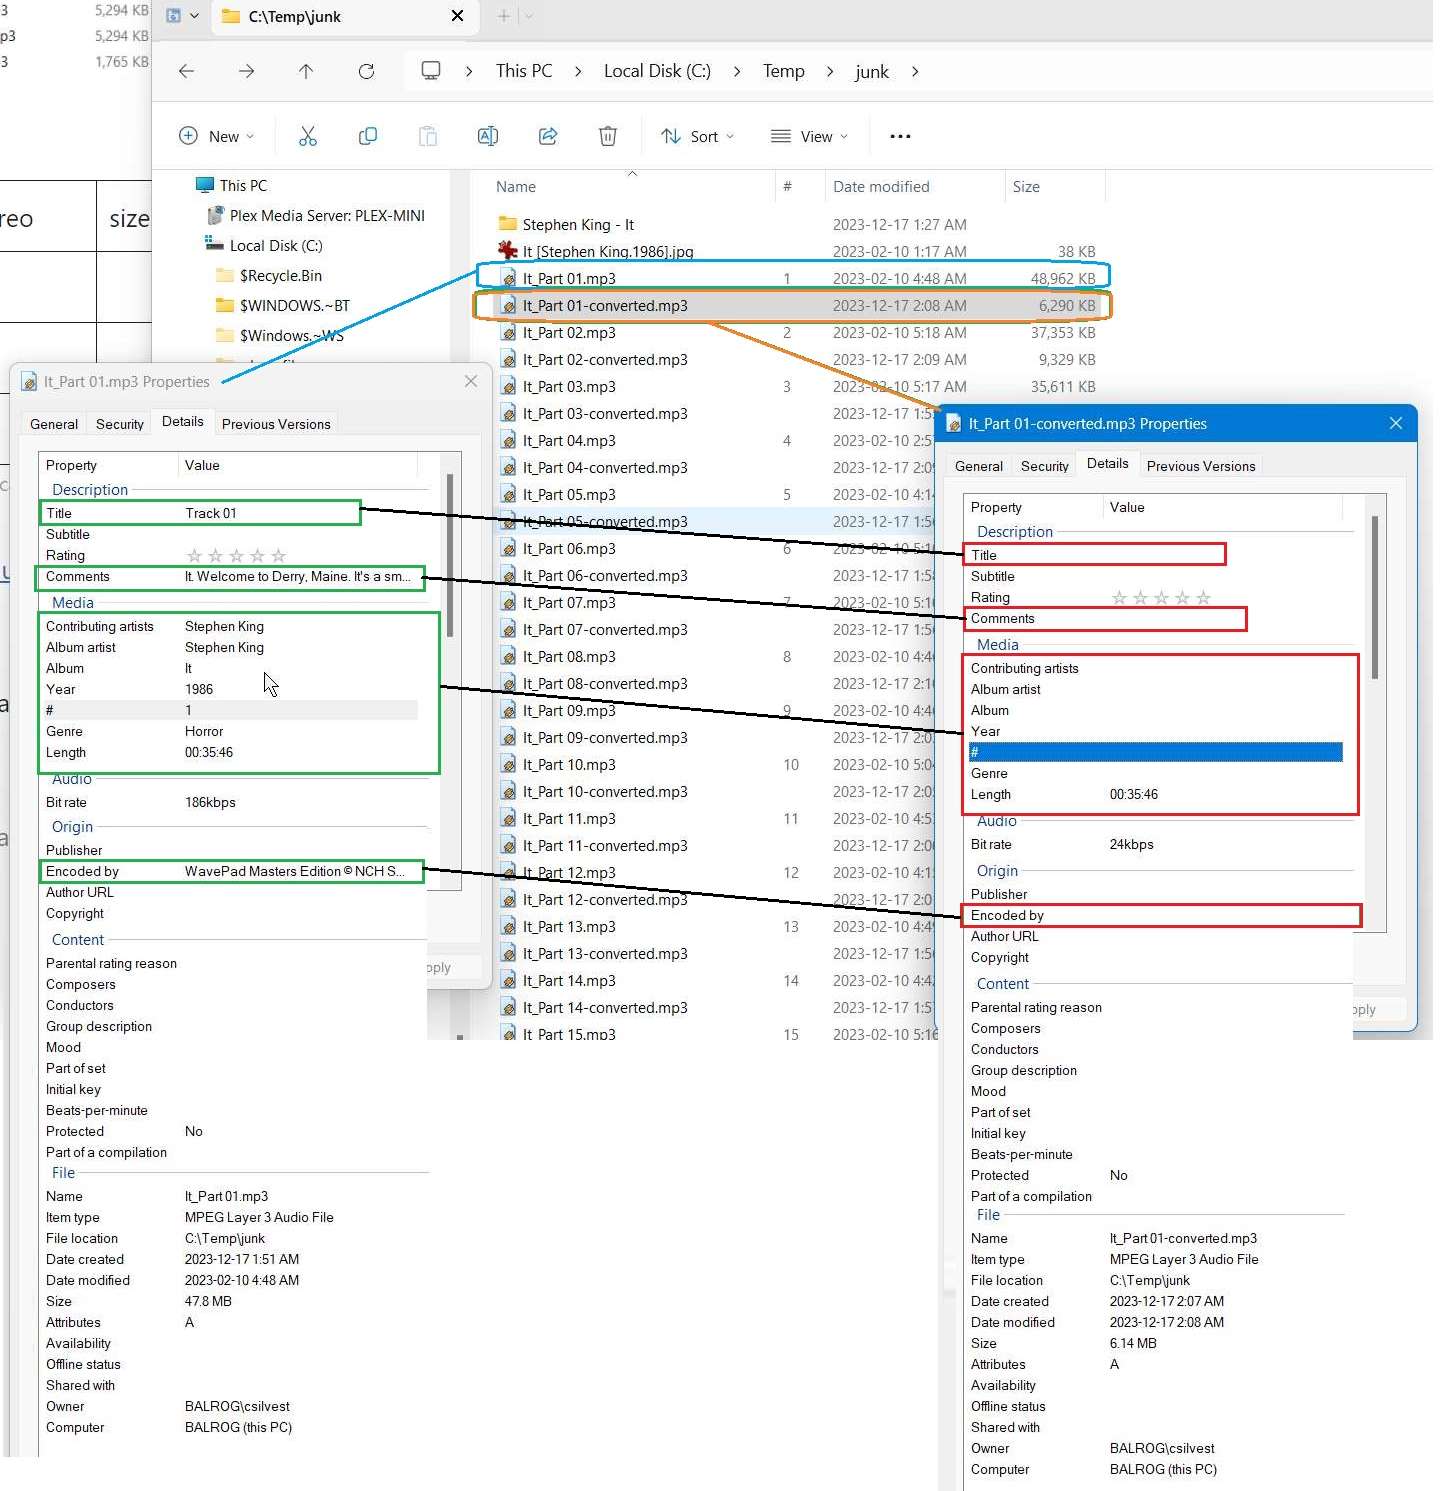Open Previous Versions tab in converted file Properties

pyautogui.click(x=1200, y=466)
